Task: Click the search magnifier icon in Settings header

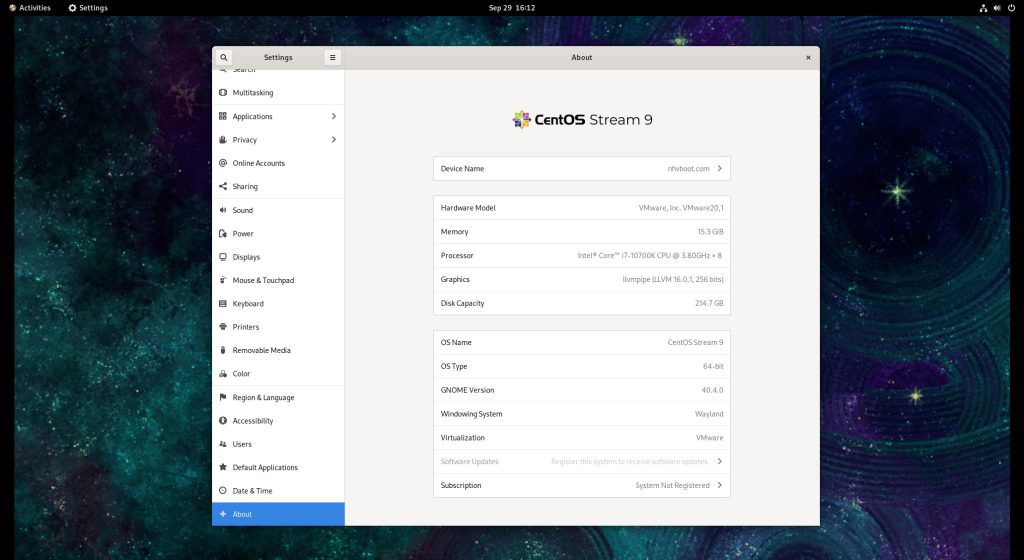Action: 223,57
